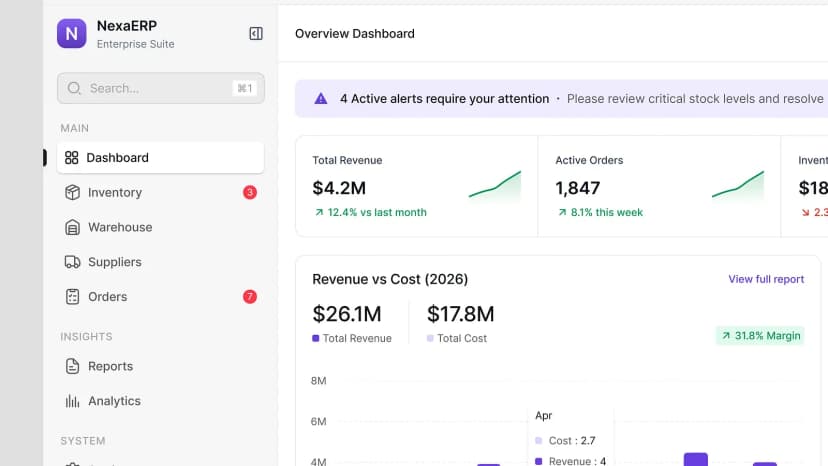Click the Orders red badge showing 7
This screenshot has height=466, width=828.
pyautogui.click(x=250, y=297)
